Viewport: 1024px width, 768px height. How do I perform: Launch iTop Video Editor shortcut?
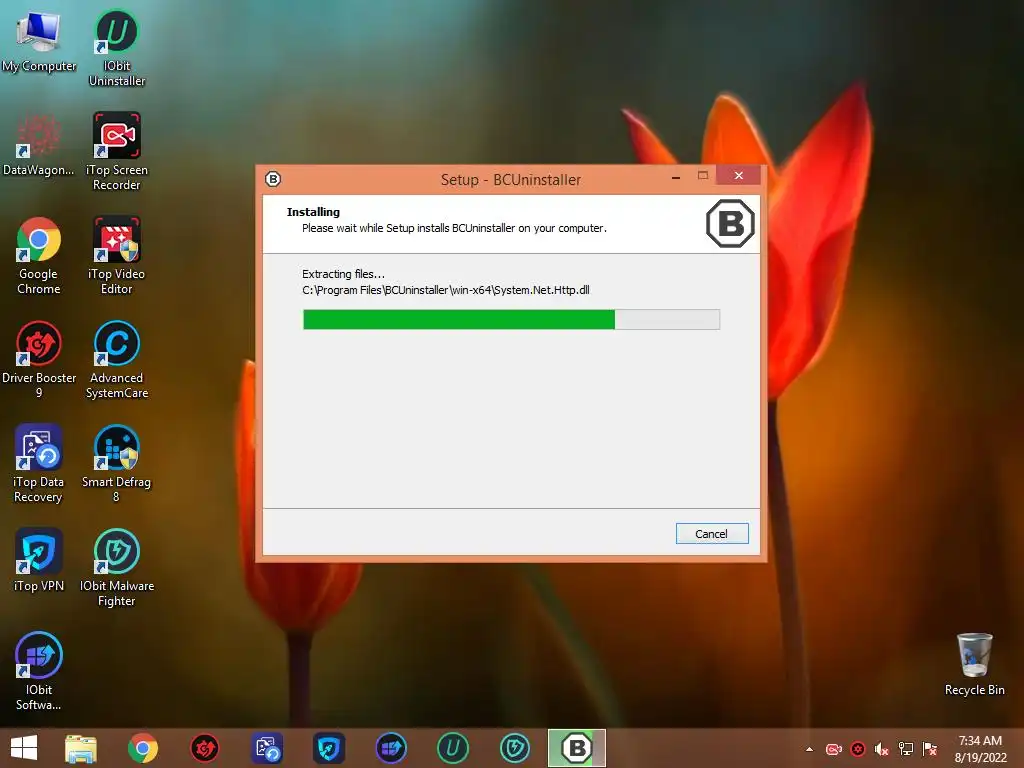pyautogui.click(x=117, y=256)
